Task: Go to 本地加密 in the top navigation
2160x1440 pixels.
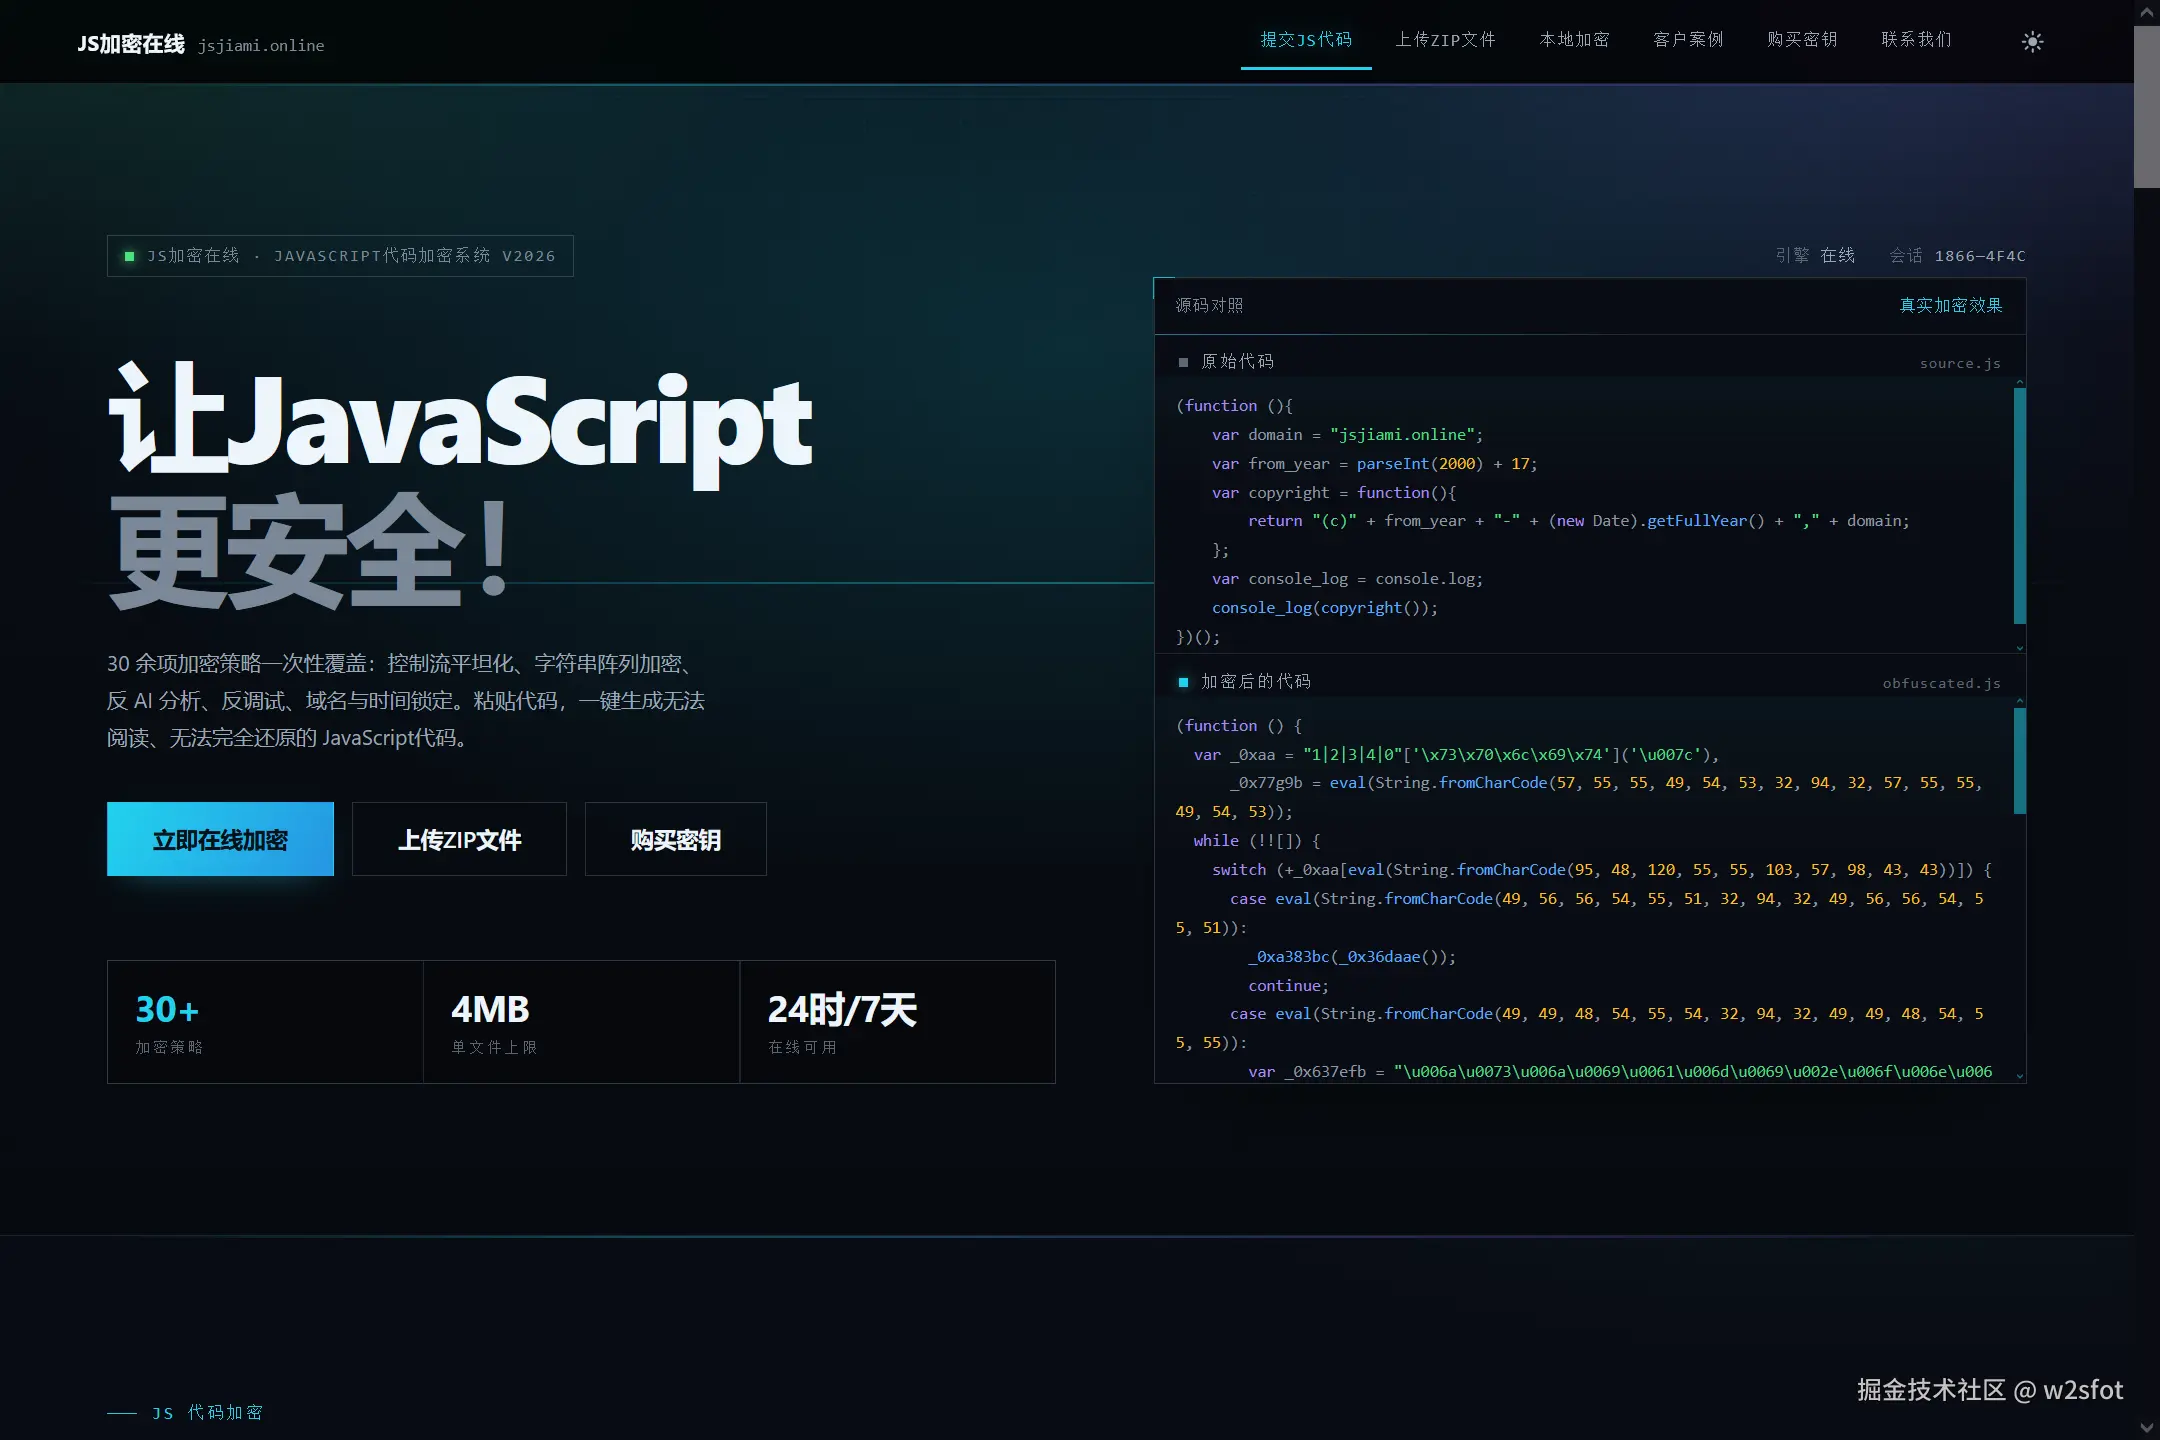Action: 1575,40
